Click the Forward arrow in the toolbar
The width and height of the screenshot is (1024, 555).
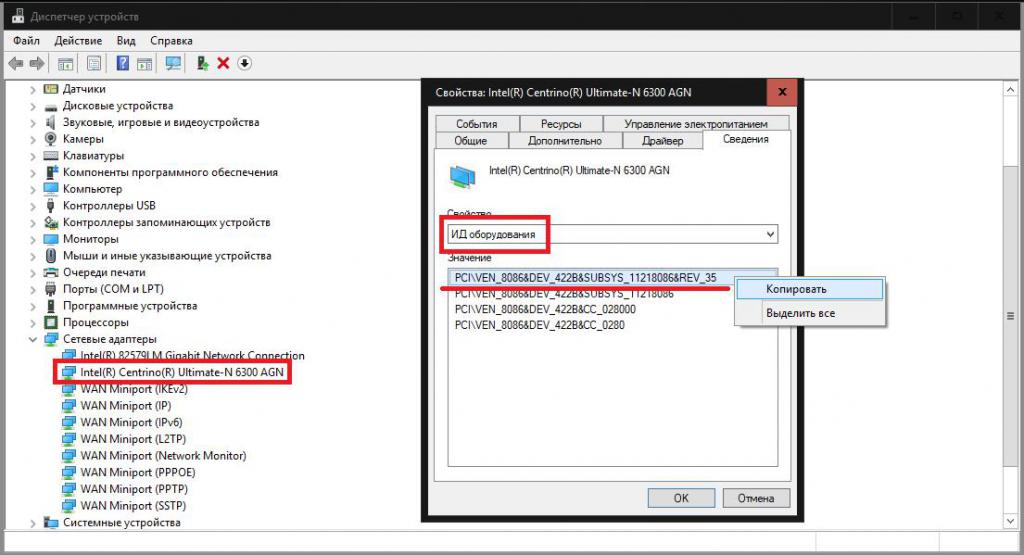(37, 63)
